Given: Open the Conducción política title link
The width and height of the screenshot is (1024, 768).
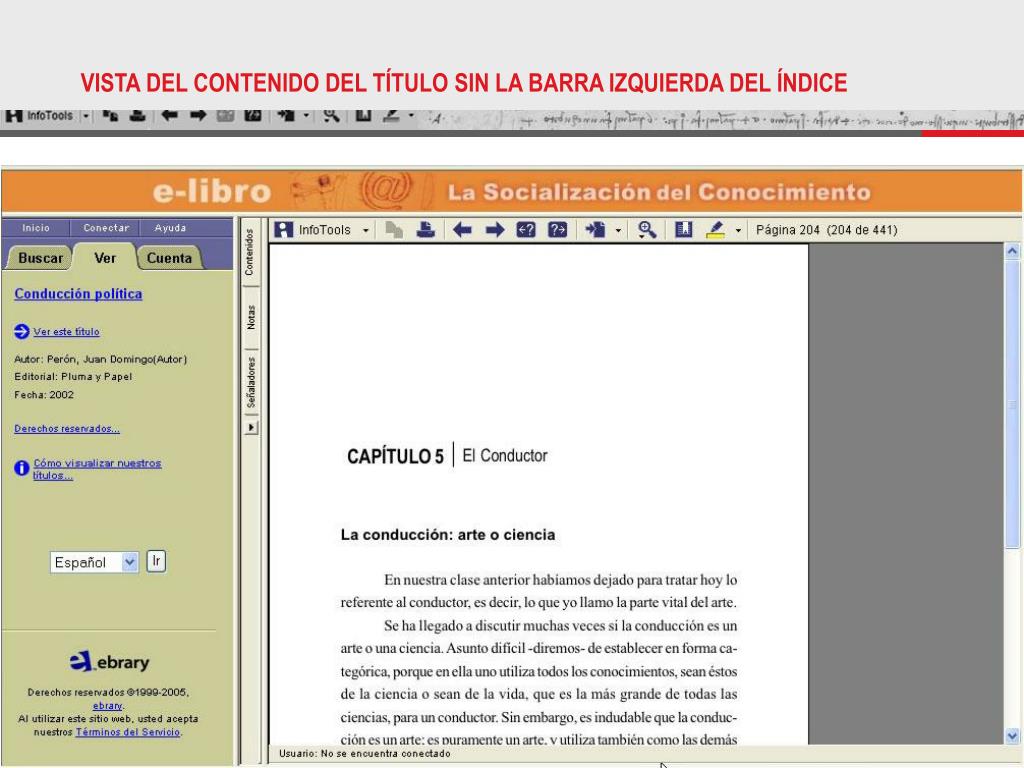Looking at the screenshot, I should (78, 294).
